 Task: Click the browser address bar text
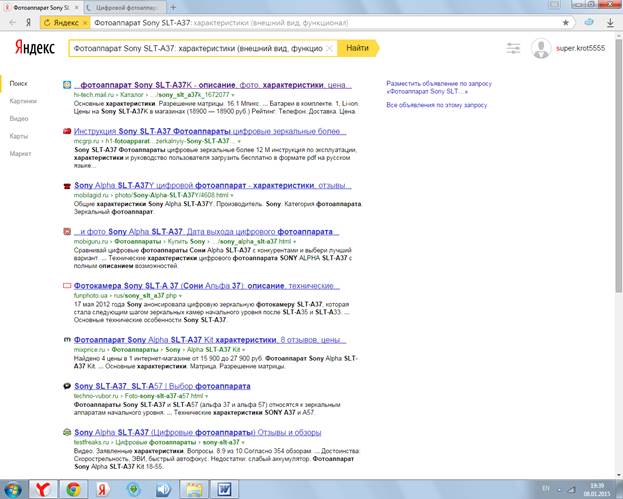[221, 23]
